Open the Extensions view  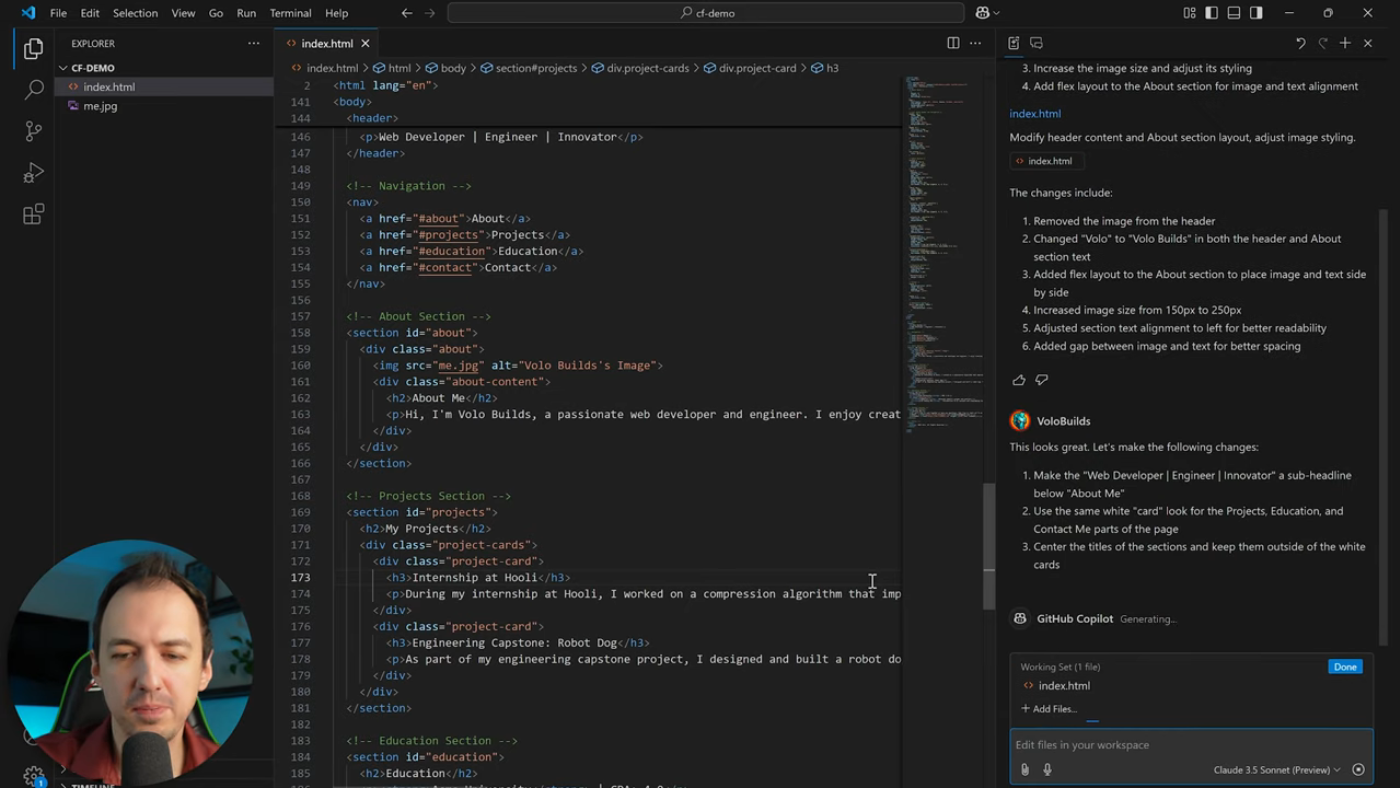point(33,214)
